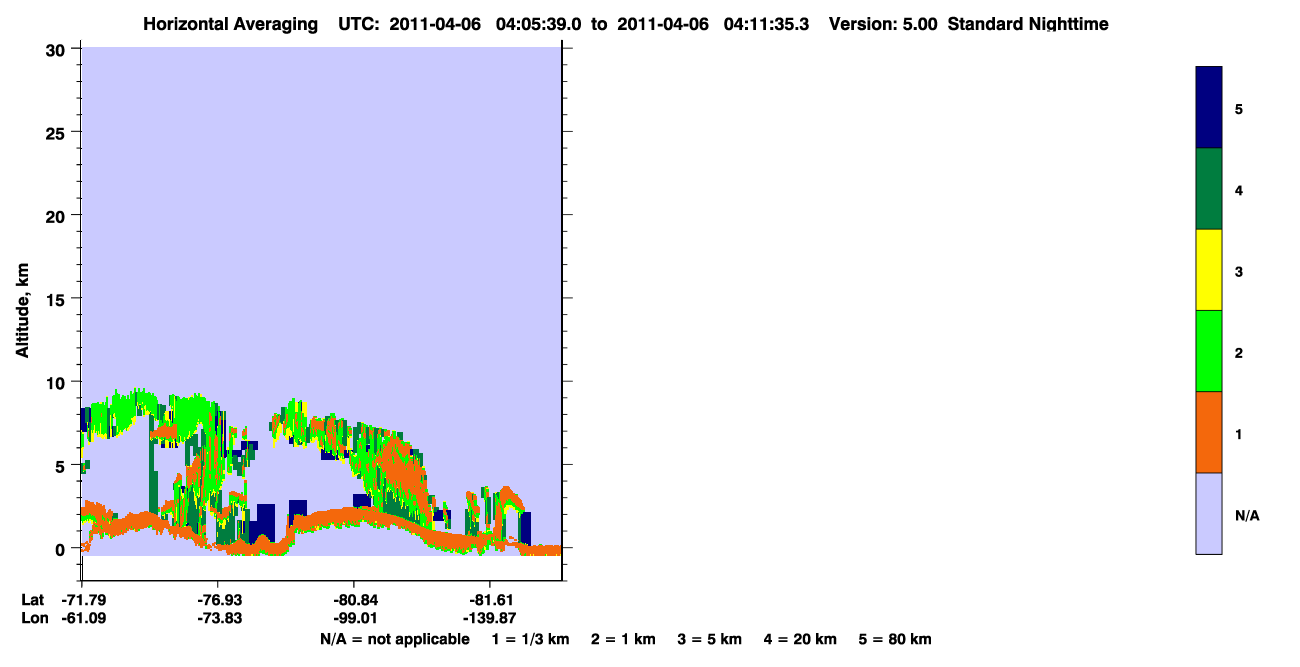
Task: Click the 0 altitude tick label
Action: point(62,549)
